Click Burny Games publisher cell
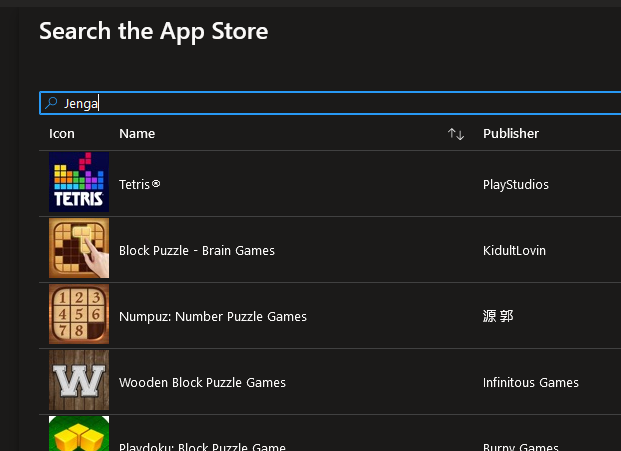The height and width of the screenshot is (451, 621). tap(521, 447)
